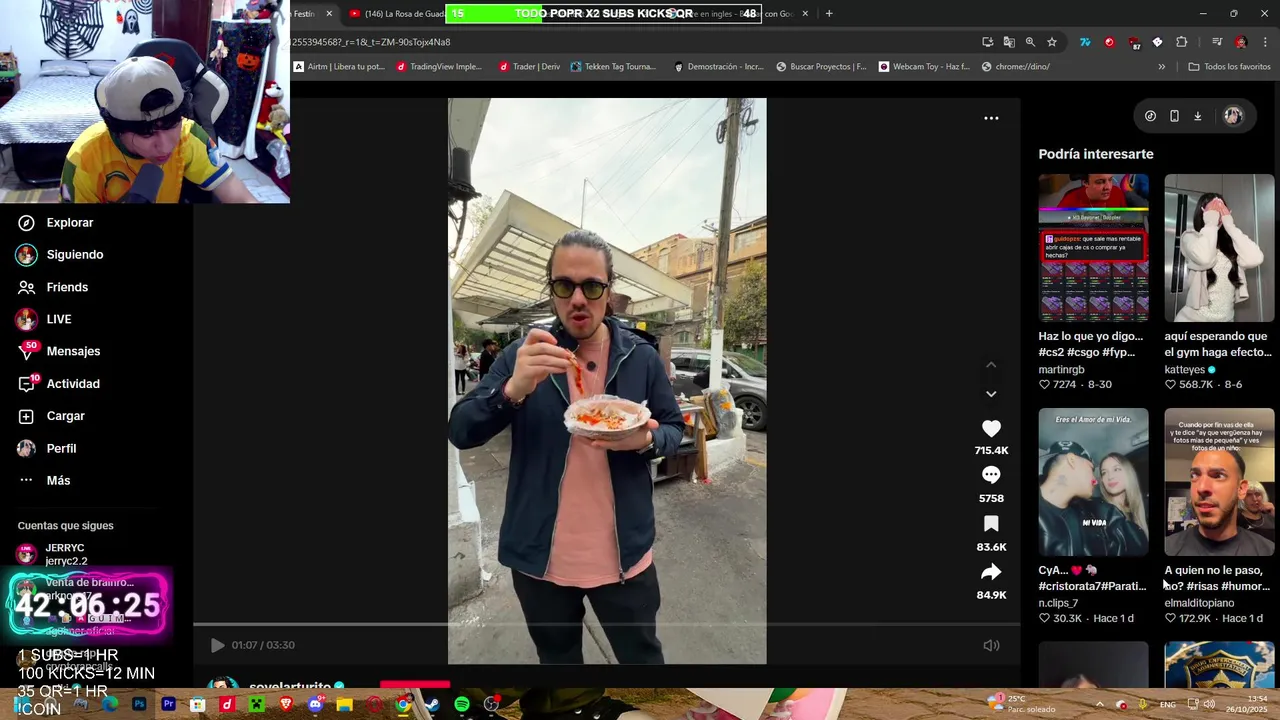
Task: Open martinrgb cs2 video thumbnail
Action: (x=1093, y=248)
